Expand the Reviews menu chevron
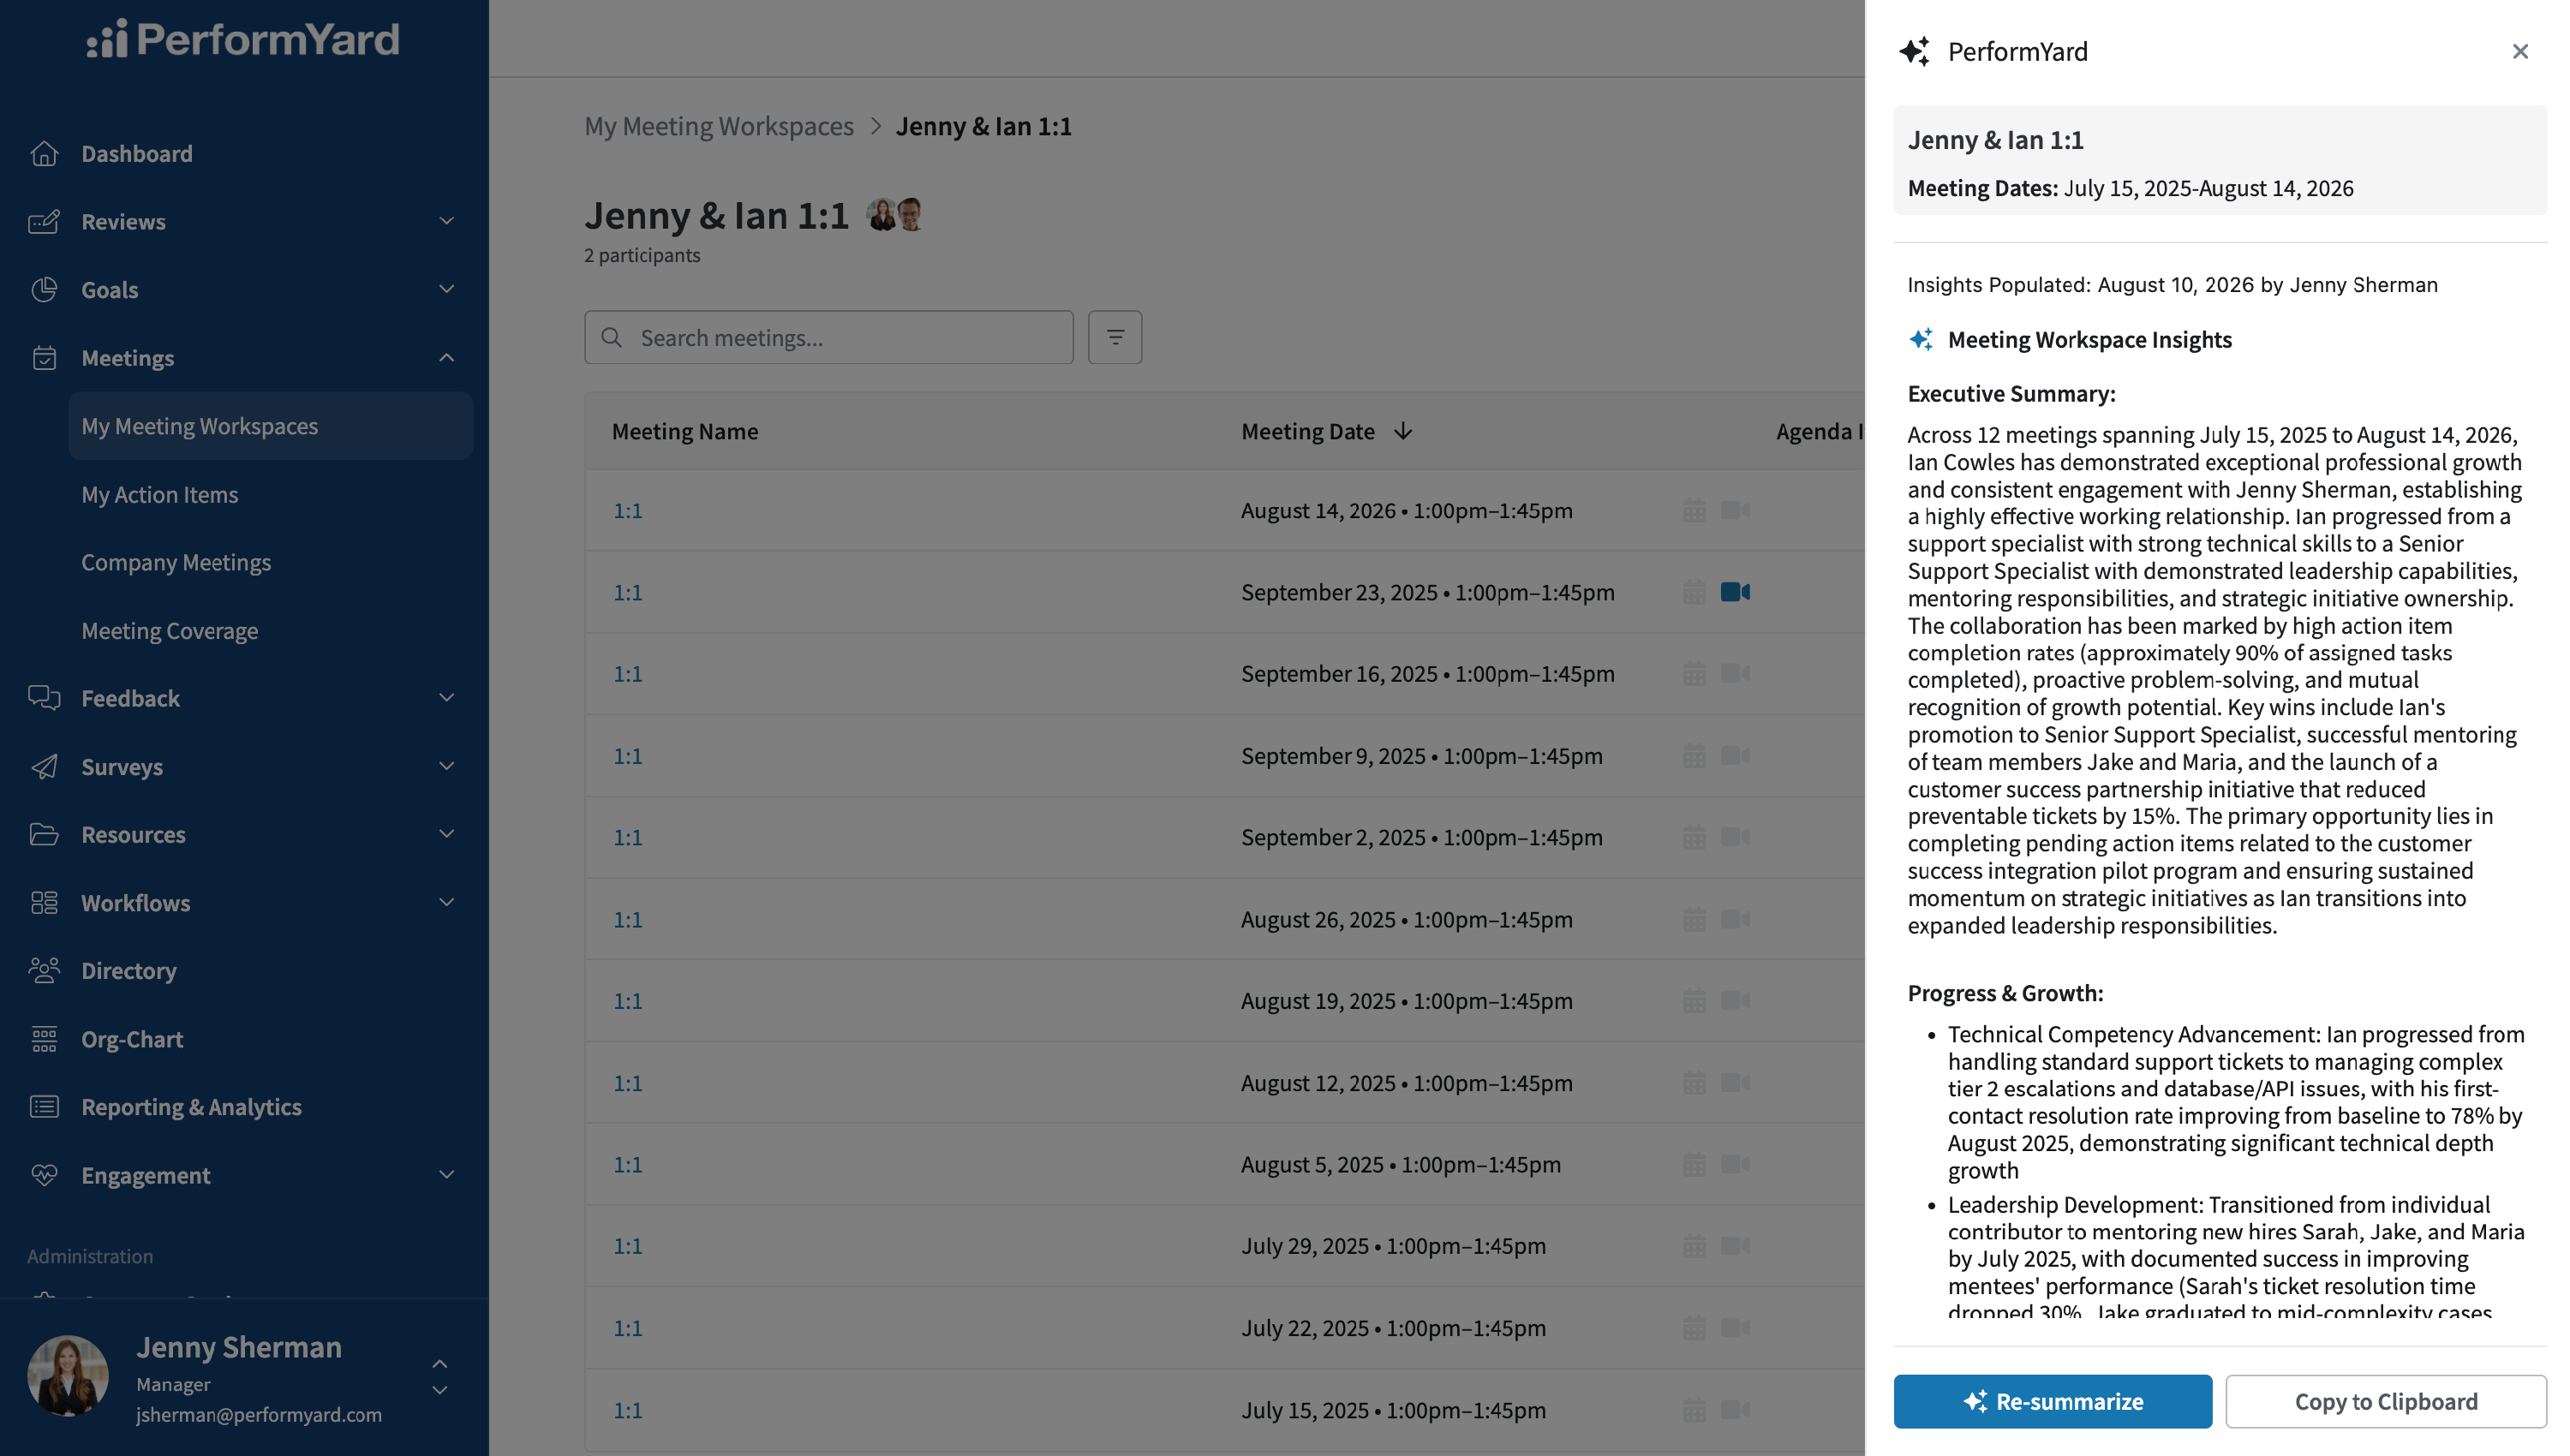This screenshot has height=1456, width=2570. (x=447, y=221)
